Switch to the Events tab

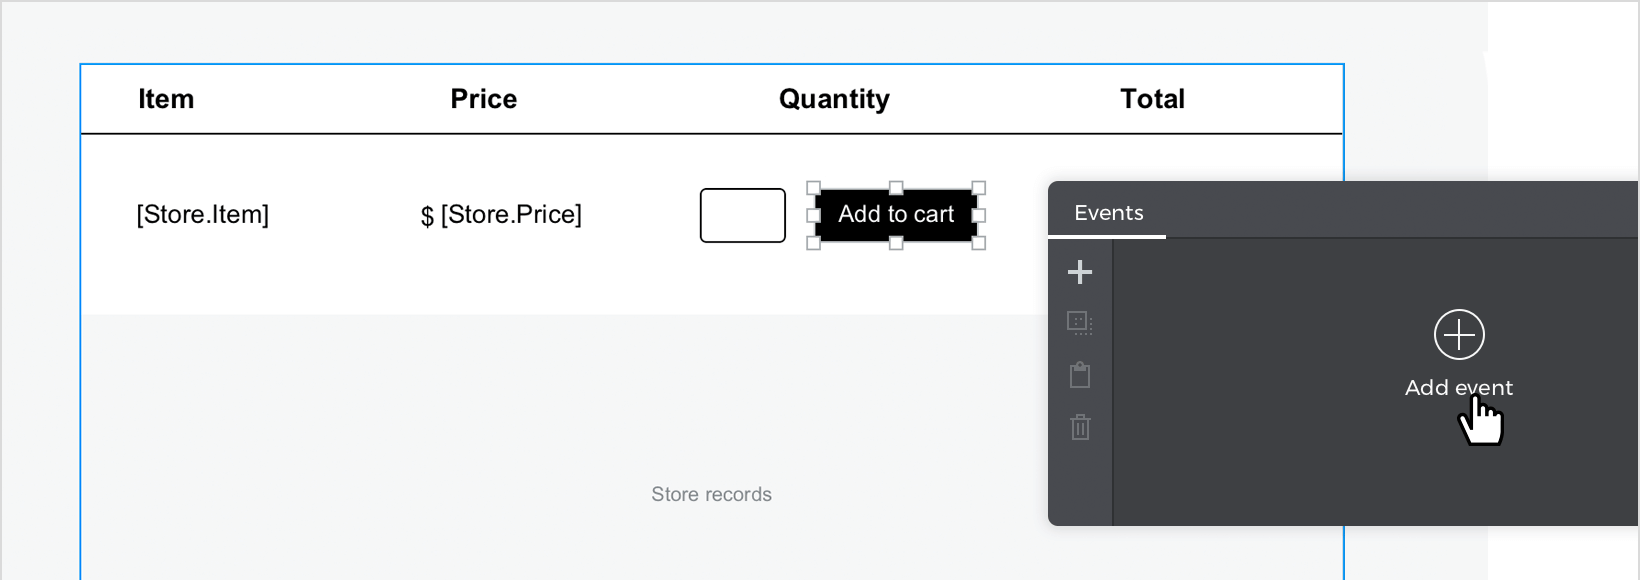coord(1108,213)
